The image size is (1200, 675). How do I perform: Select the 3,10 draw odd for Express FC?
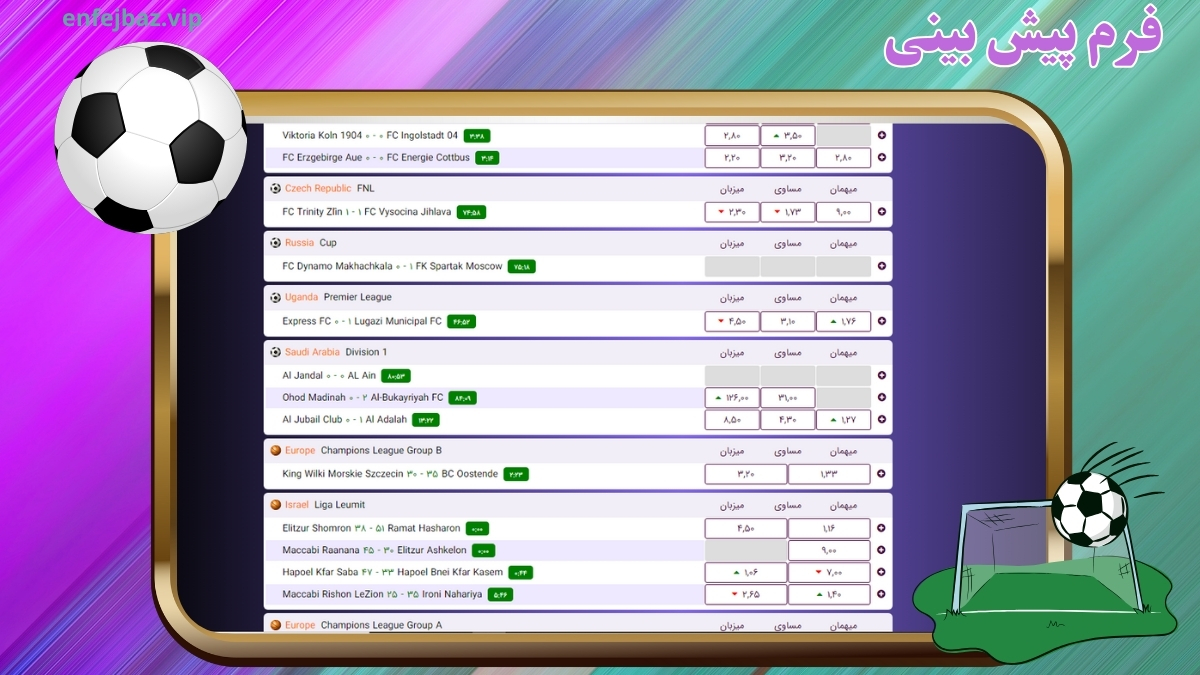pyautogui.click(x=787, y=321)
